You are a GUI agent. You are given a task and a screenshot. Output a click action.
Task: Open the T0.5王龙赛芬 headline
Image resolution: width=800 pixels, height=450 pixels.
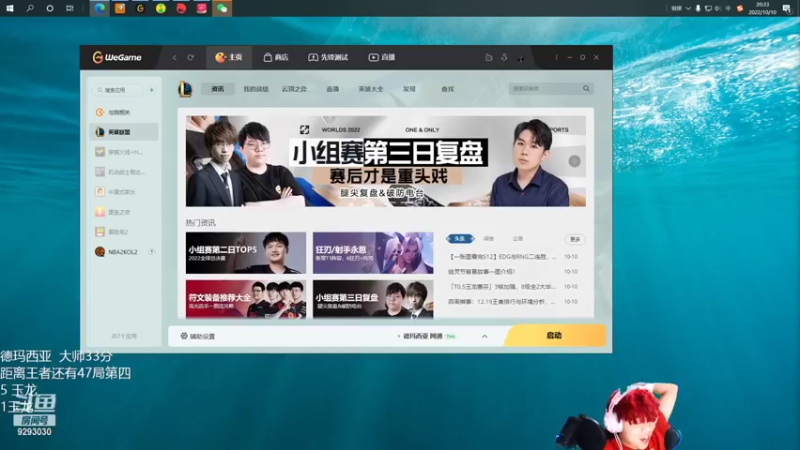click(x=503, y=286)
